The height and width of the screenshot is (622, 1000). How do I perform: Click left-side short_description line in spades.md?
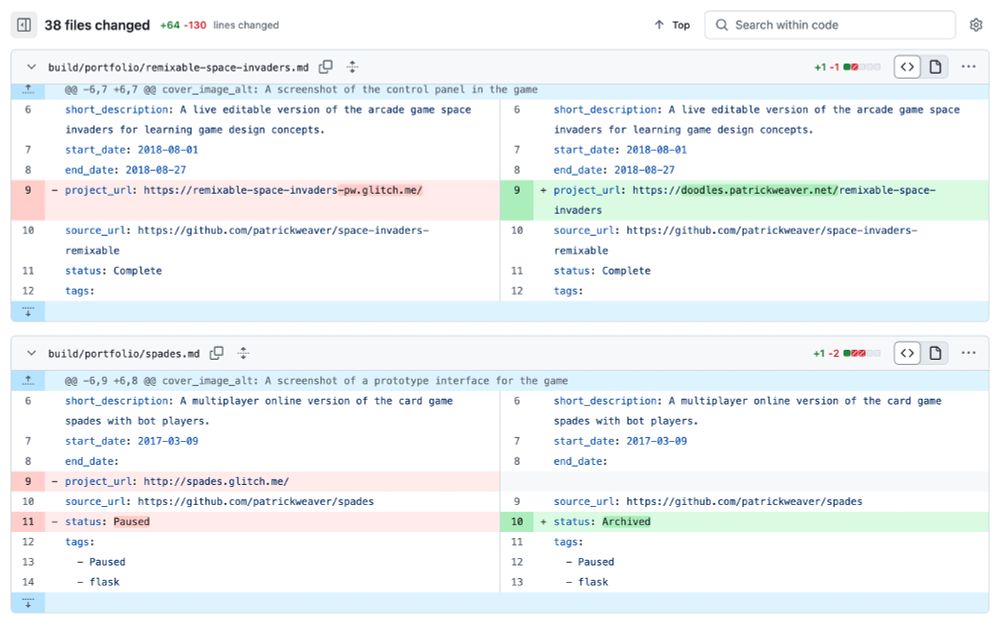click(259, 411)
